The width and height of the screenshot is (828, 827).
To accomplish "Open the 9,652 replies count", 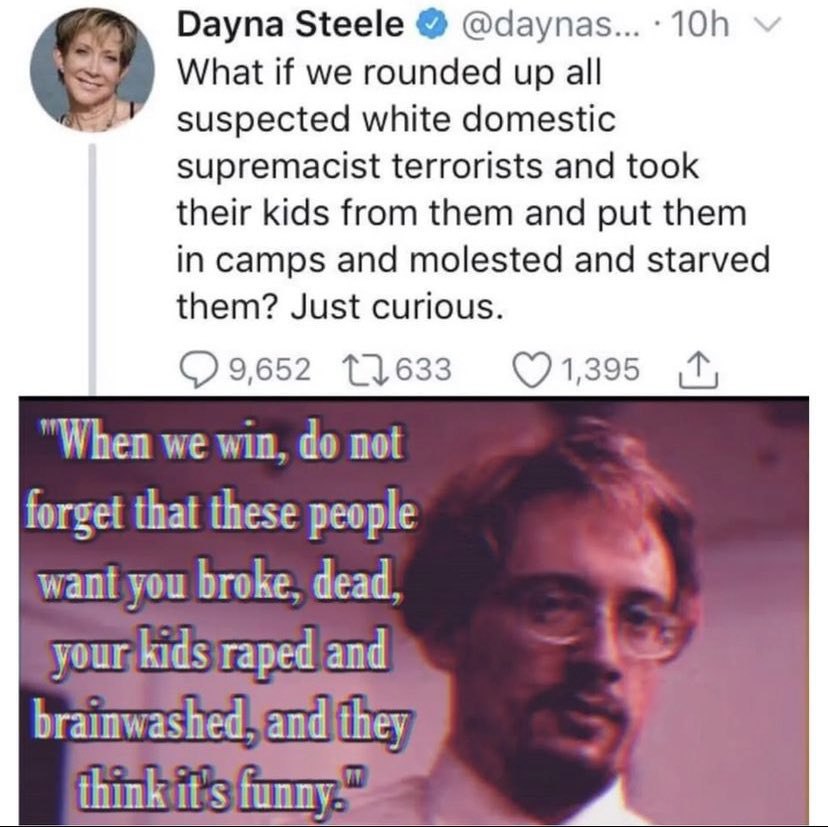I will point(269,369).
